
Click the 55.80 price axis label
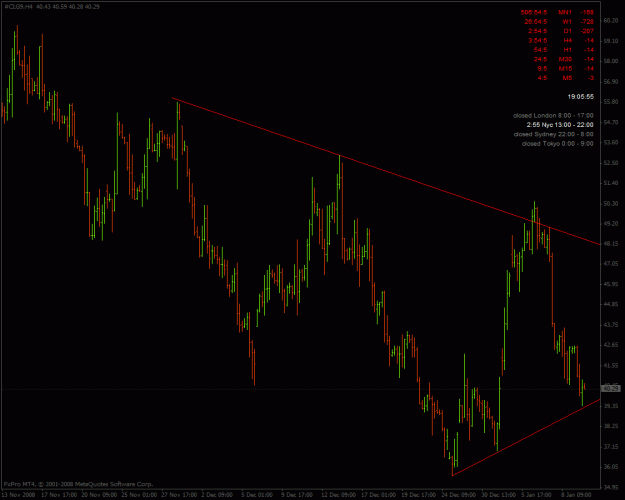point(611,102)
